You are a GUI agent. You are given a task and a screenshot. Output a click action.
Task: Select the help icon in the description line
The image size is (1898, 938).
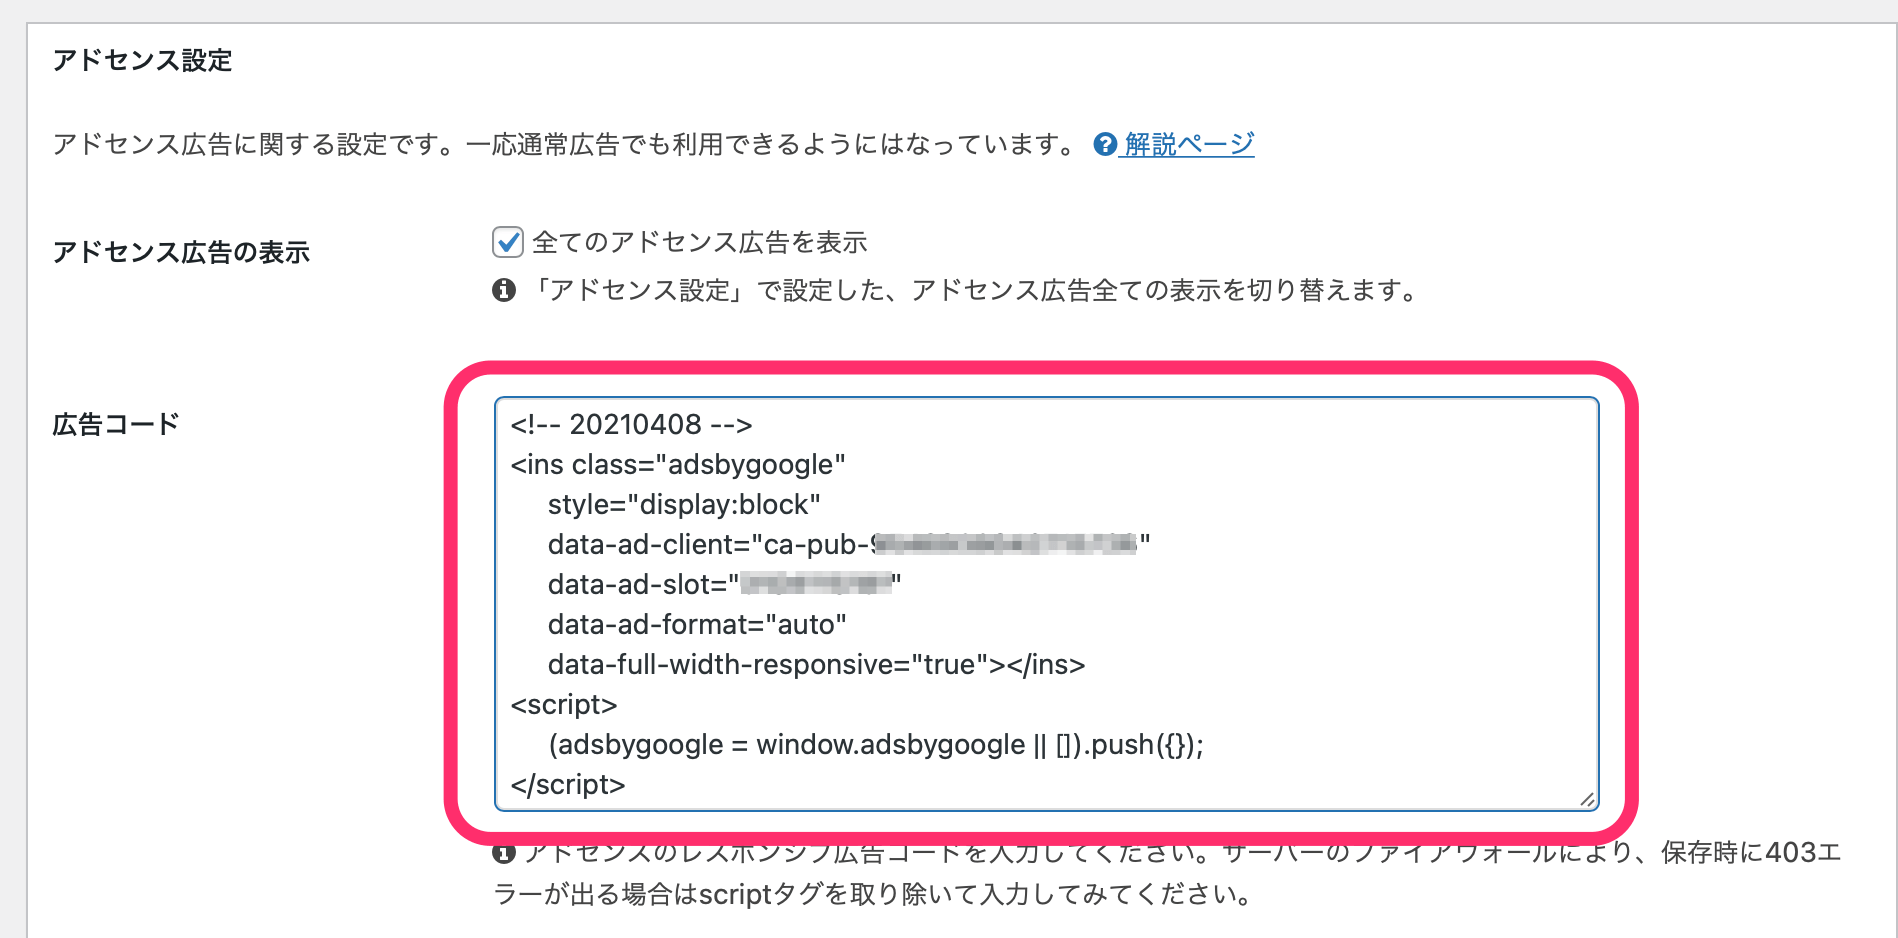pos(1104,144)
